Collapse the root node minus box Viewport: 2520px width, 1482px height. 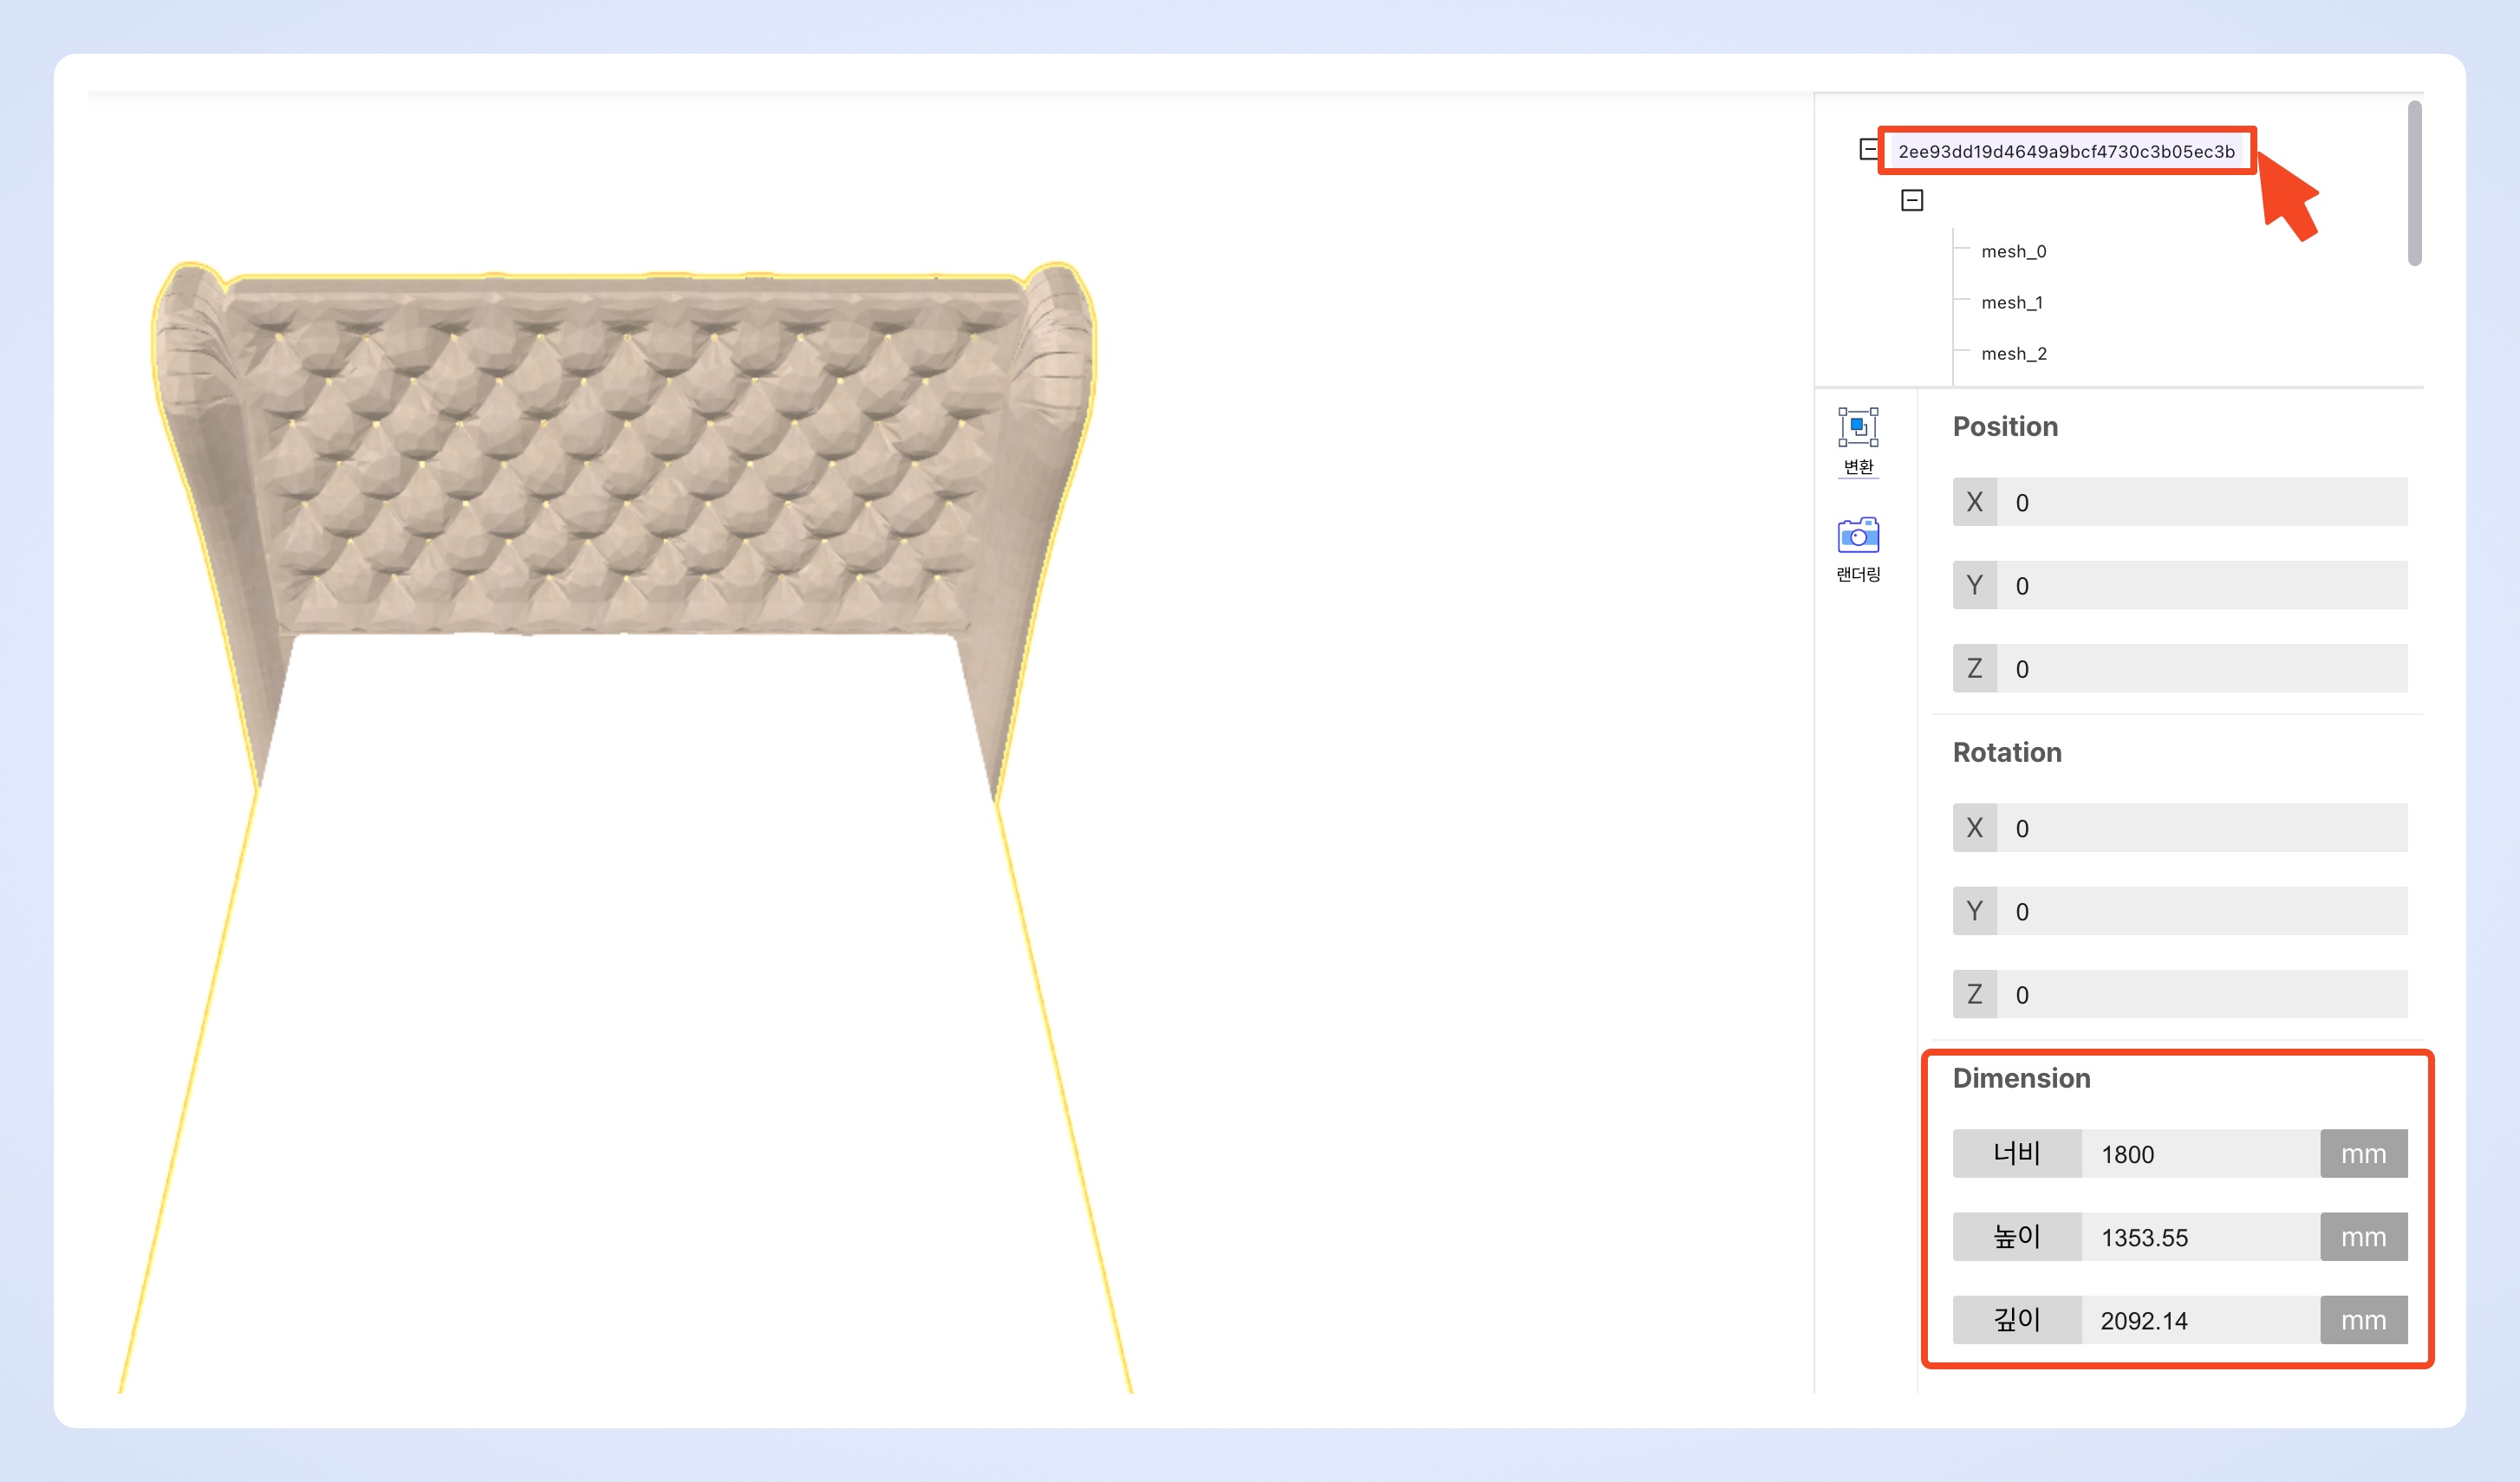1868,150
